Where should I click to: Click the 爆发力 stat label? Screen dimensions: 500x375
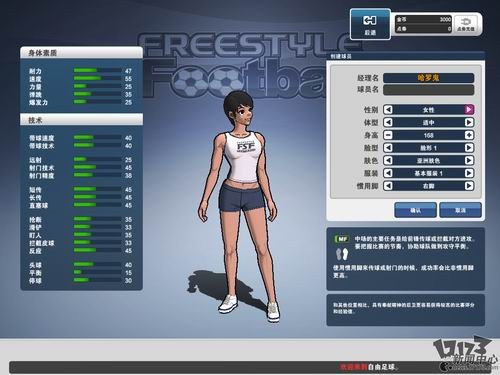[38, 102]
